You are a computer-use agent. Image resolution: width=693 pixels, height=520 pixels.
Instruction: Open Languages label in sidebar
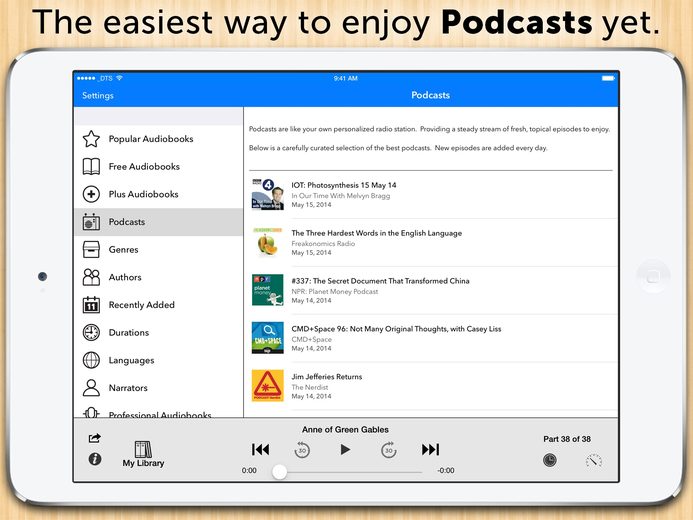(x=131, y=361)
